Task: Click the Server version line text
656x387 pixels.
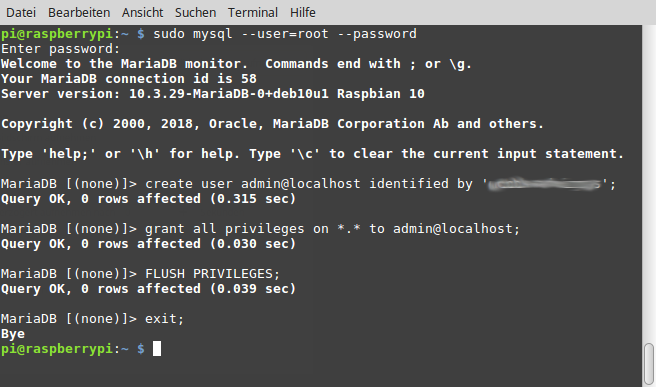Action: click(213, 94)
